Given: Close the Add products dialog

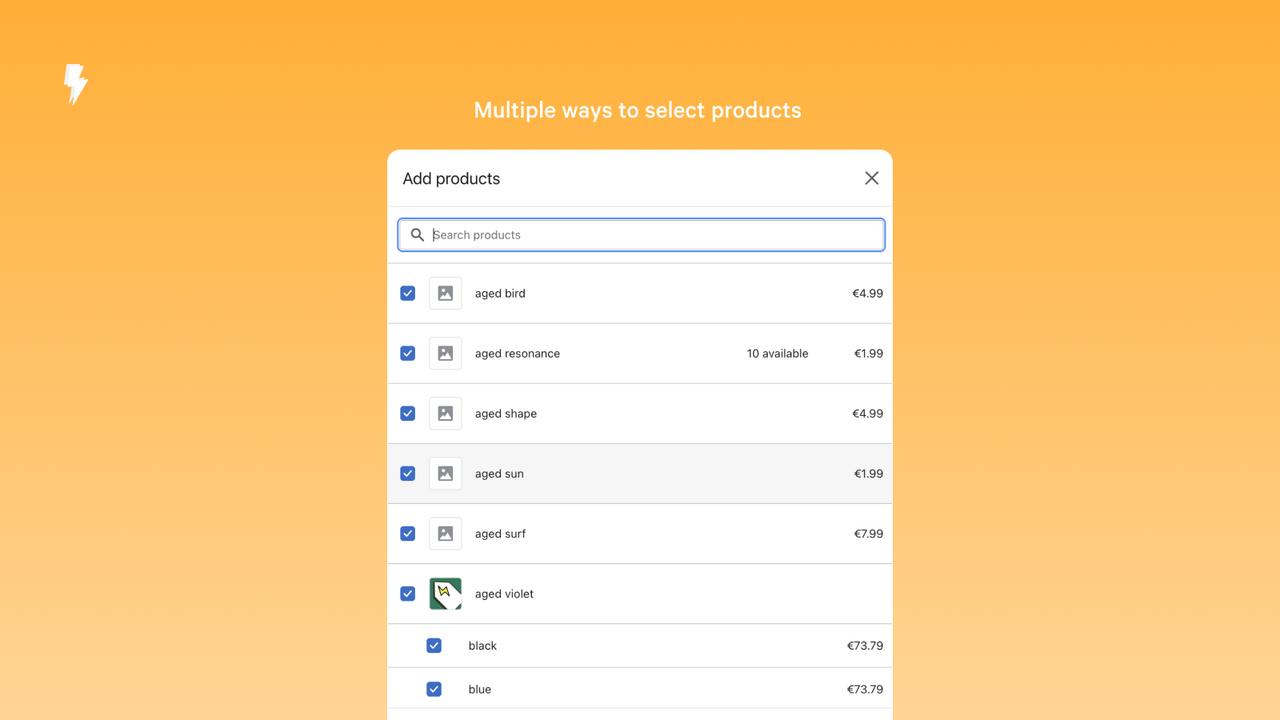Looking at the screenshot, I should [871, 178].
